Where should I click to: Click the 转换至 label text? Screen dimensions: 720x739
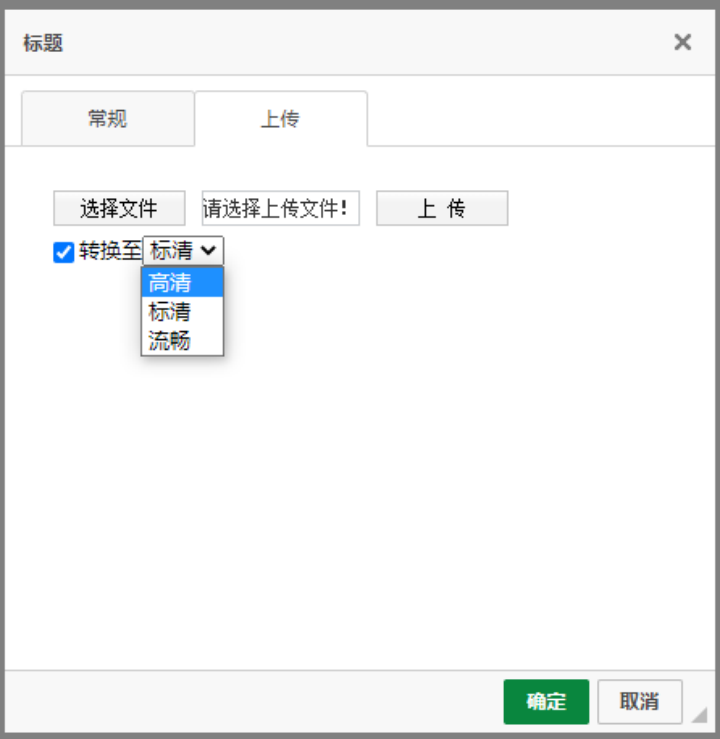(110, 251)
